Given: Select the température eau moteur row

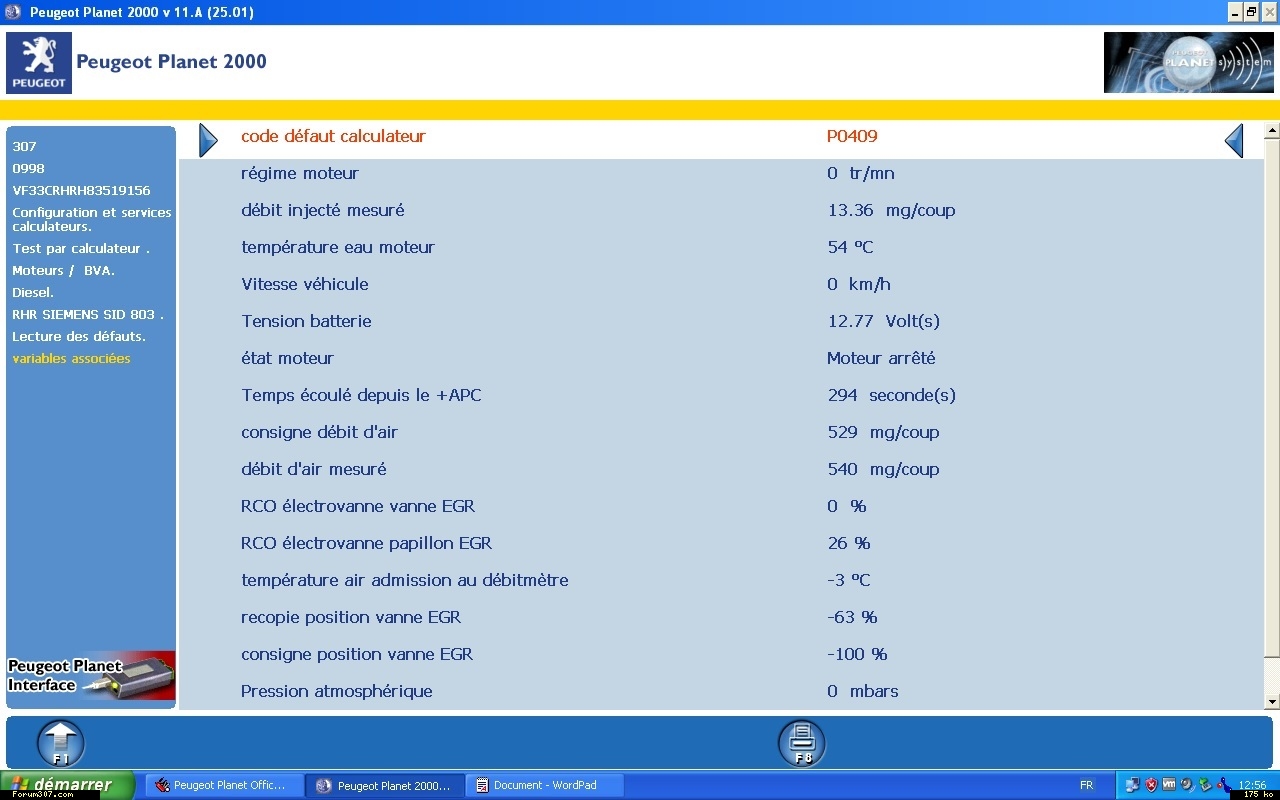Looking at the screenshot, I should pyautogui.click(x=721, y=247).
